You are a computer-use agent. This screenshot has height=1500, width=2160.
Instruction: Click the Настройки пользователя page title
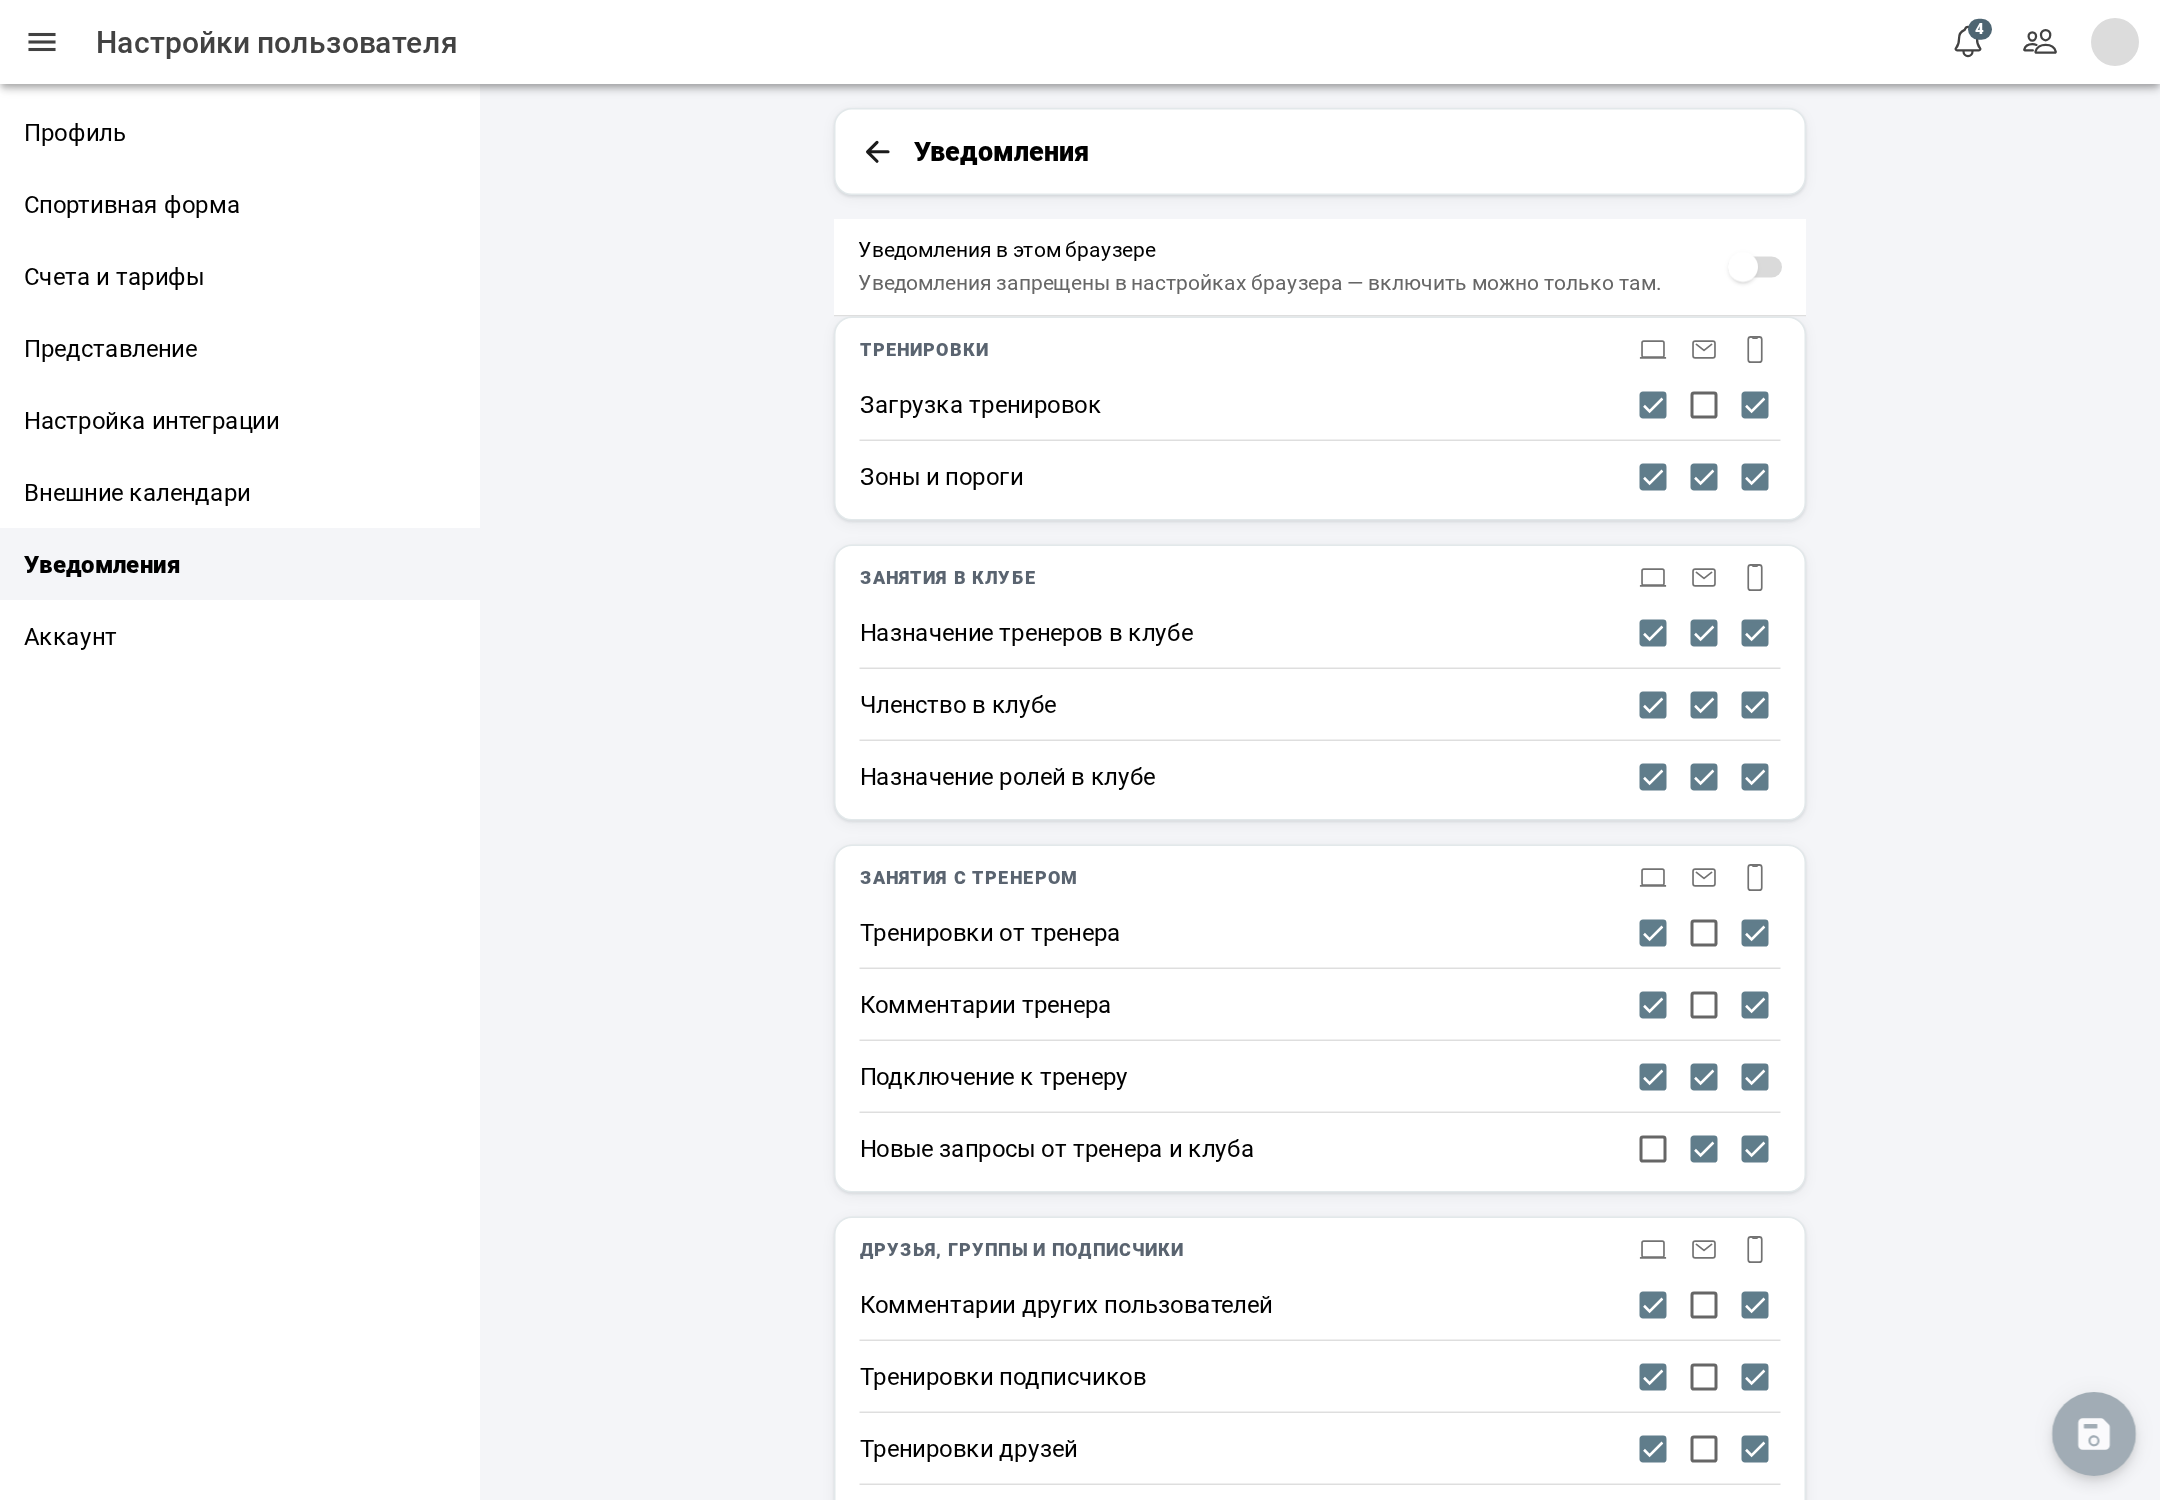[x=276, y=43]
